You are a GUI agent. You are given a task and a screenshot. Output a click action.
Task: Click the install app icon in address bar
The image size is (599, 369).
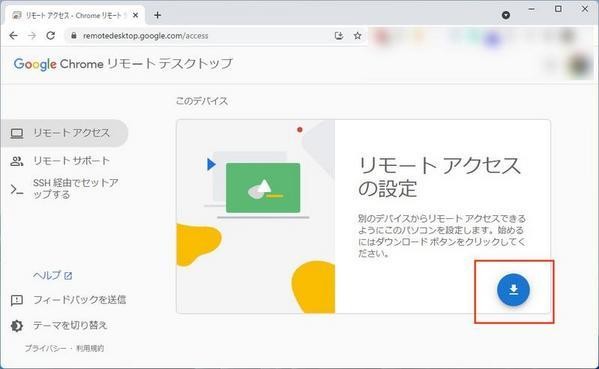click(x=339, y=36)
